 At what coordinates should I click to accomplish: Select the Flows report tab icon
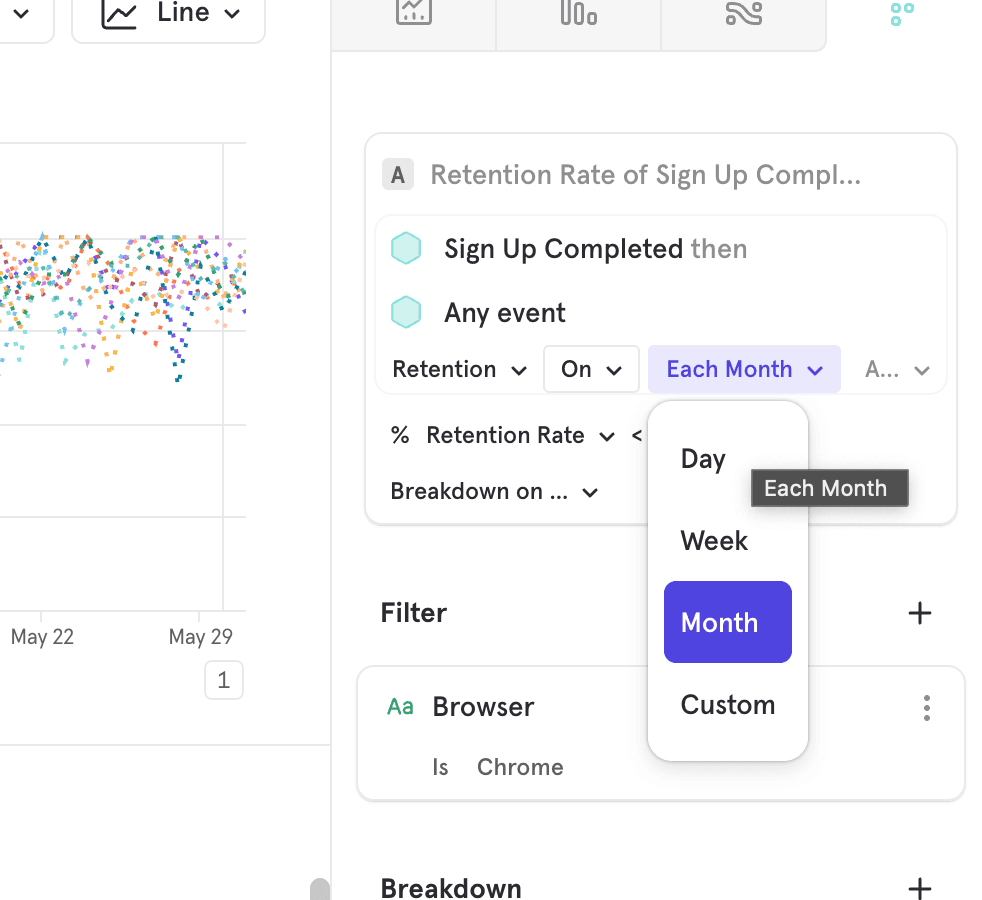743,14
